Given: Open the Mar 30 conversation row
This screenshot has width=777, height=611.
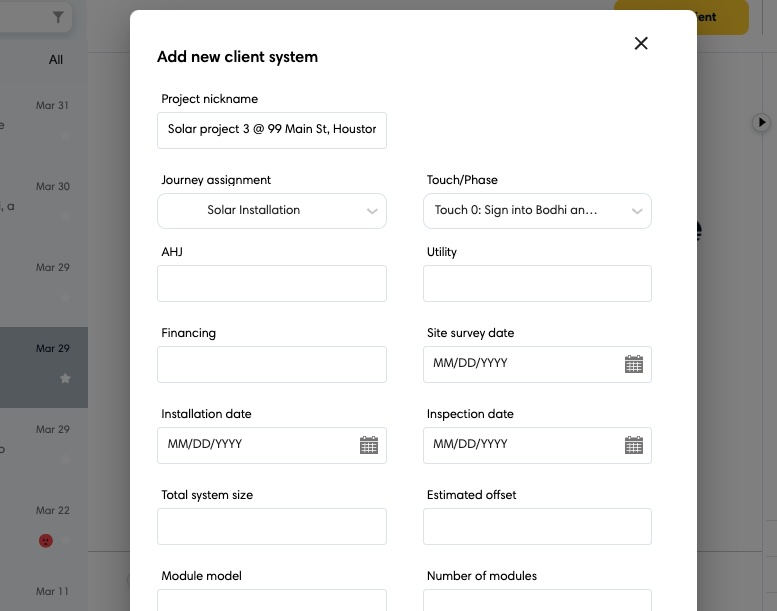Looking at the screenshot, I should coord(44,206).
